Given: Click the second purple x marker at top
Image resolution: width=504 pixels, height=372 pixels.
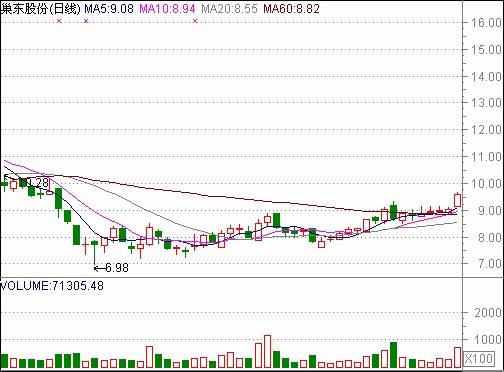Looking at the screenshot, I should click(86, 21).
